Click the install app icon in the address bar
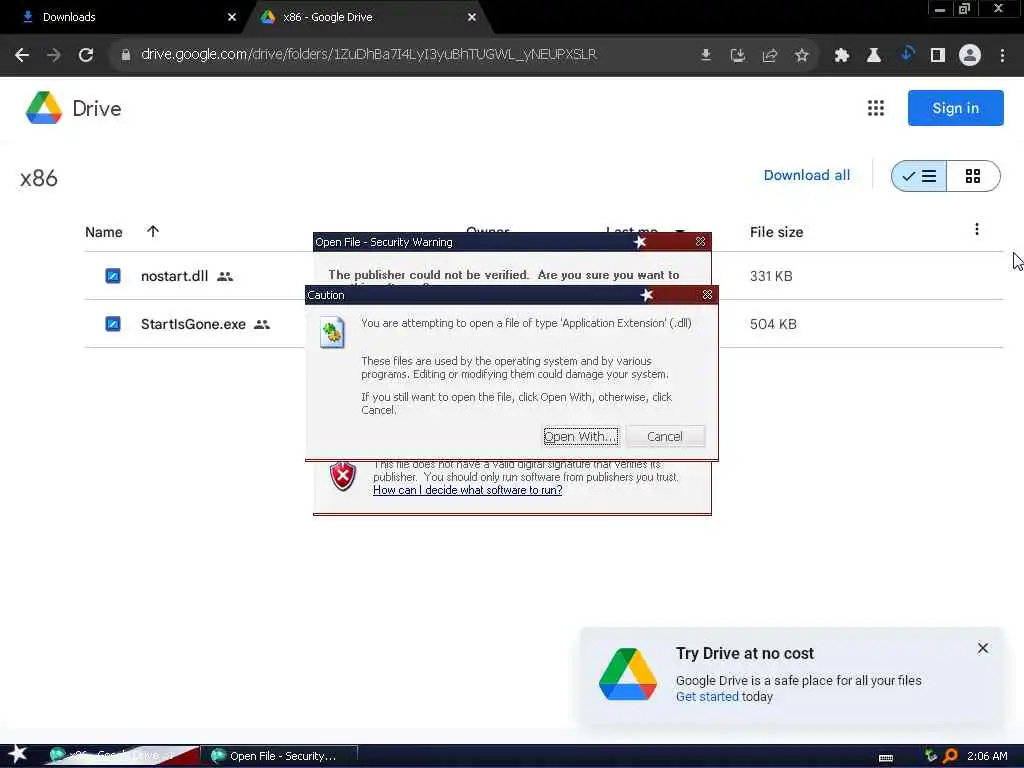This screenshot has width=1024, height=768. [x=738, y=55]
